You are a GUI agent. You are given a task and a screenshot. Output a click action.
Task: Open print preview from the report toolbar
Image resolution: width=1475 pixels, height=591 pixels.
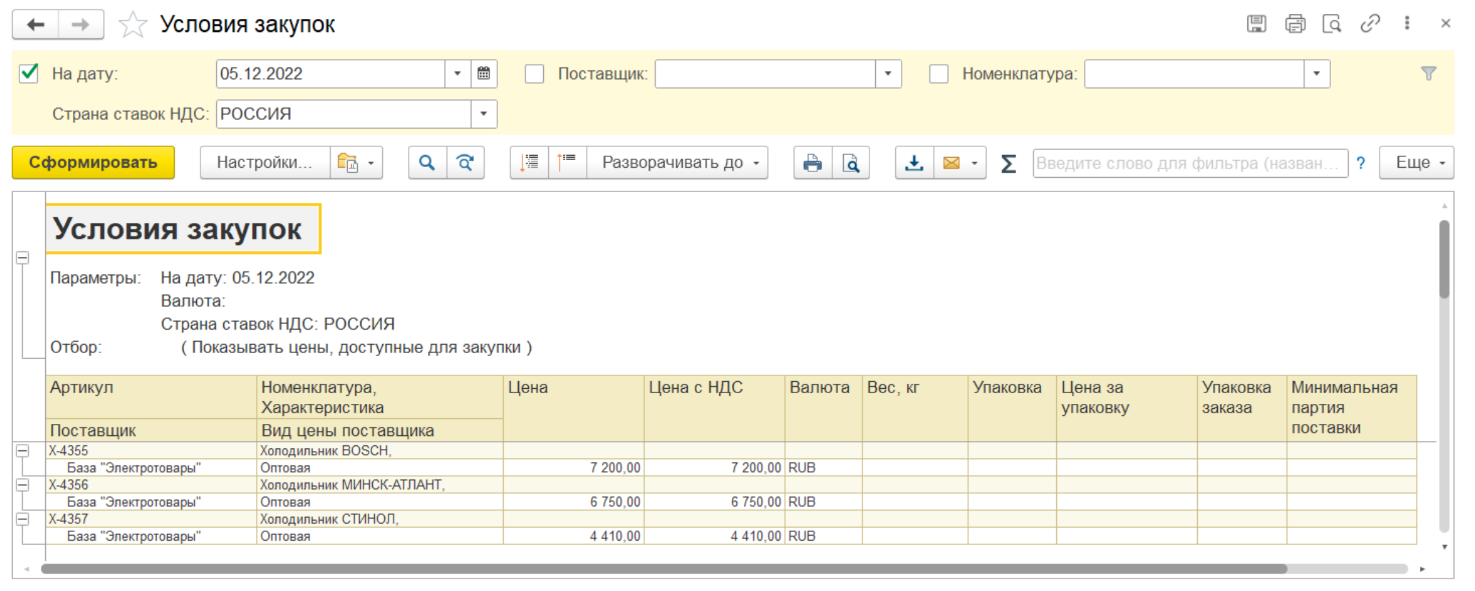click(x=850, y=163)
